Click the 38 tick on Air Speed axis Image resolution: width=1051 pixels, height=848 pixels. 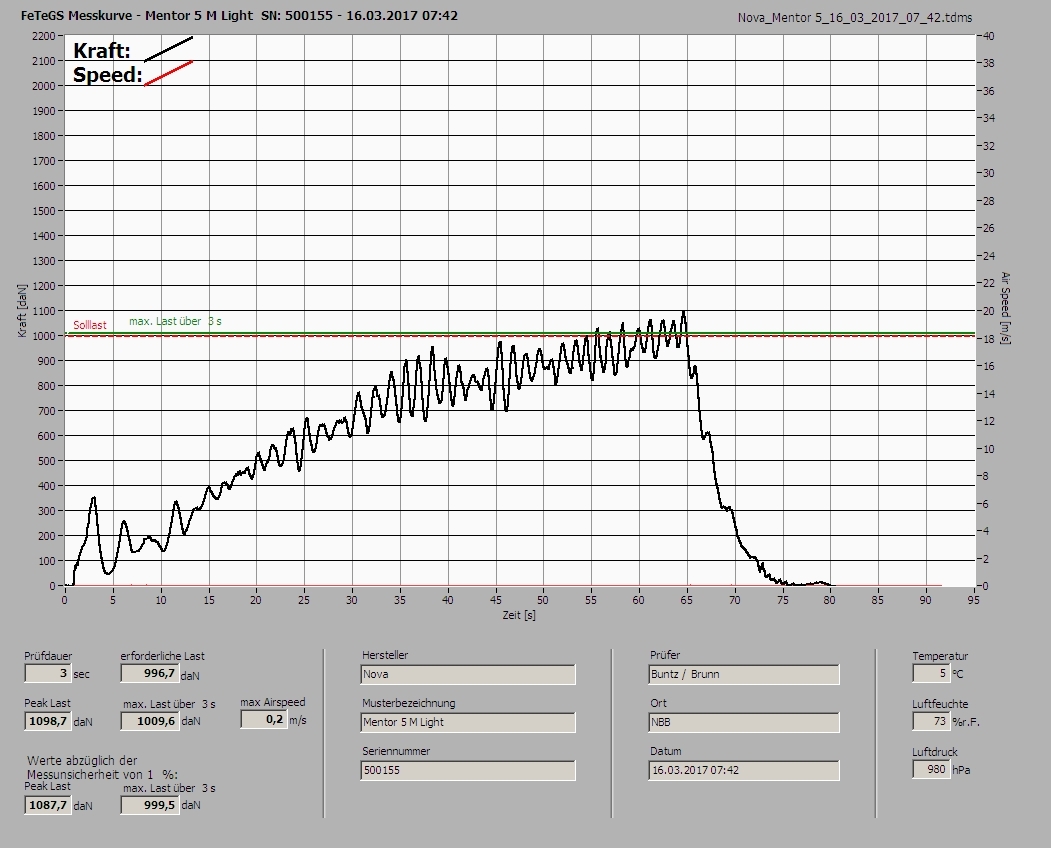pos(988,63)
